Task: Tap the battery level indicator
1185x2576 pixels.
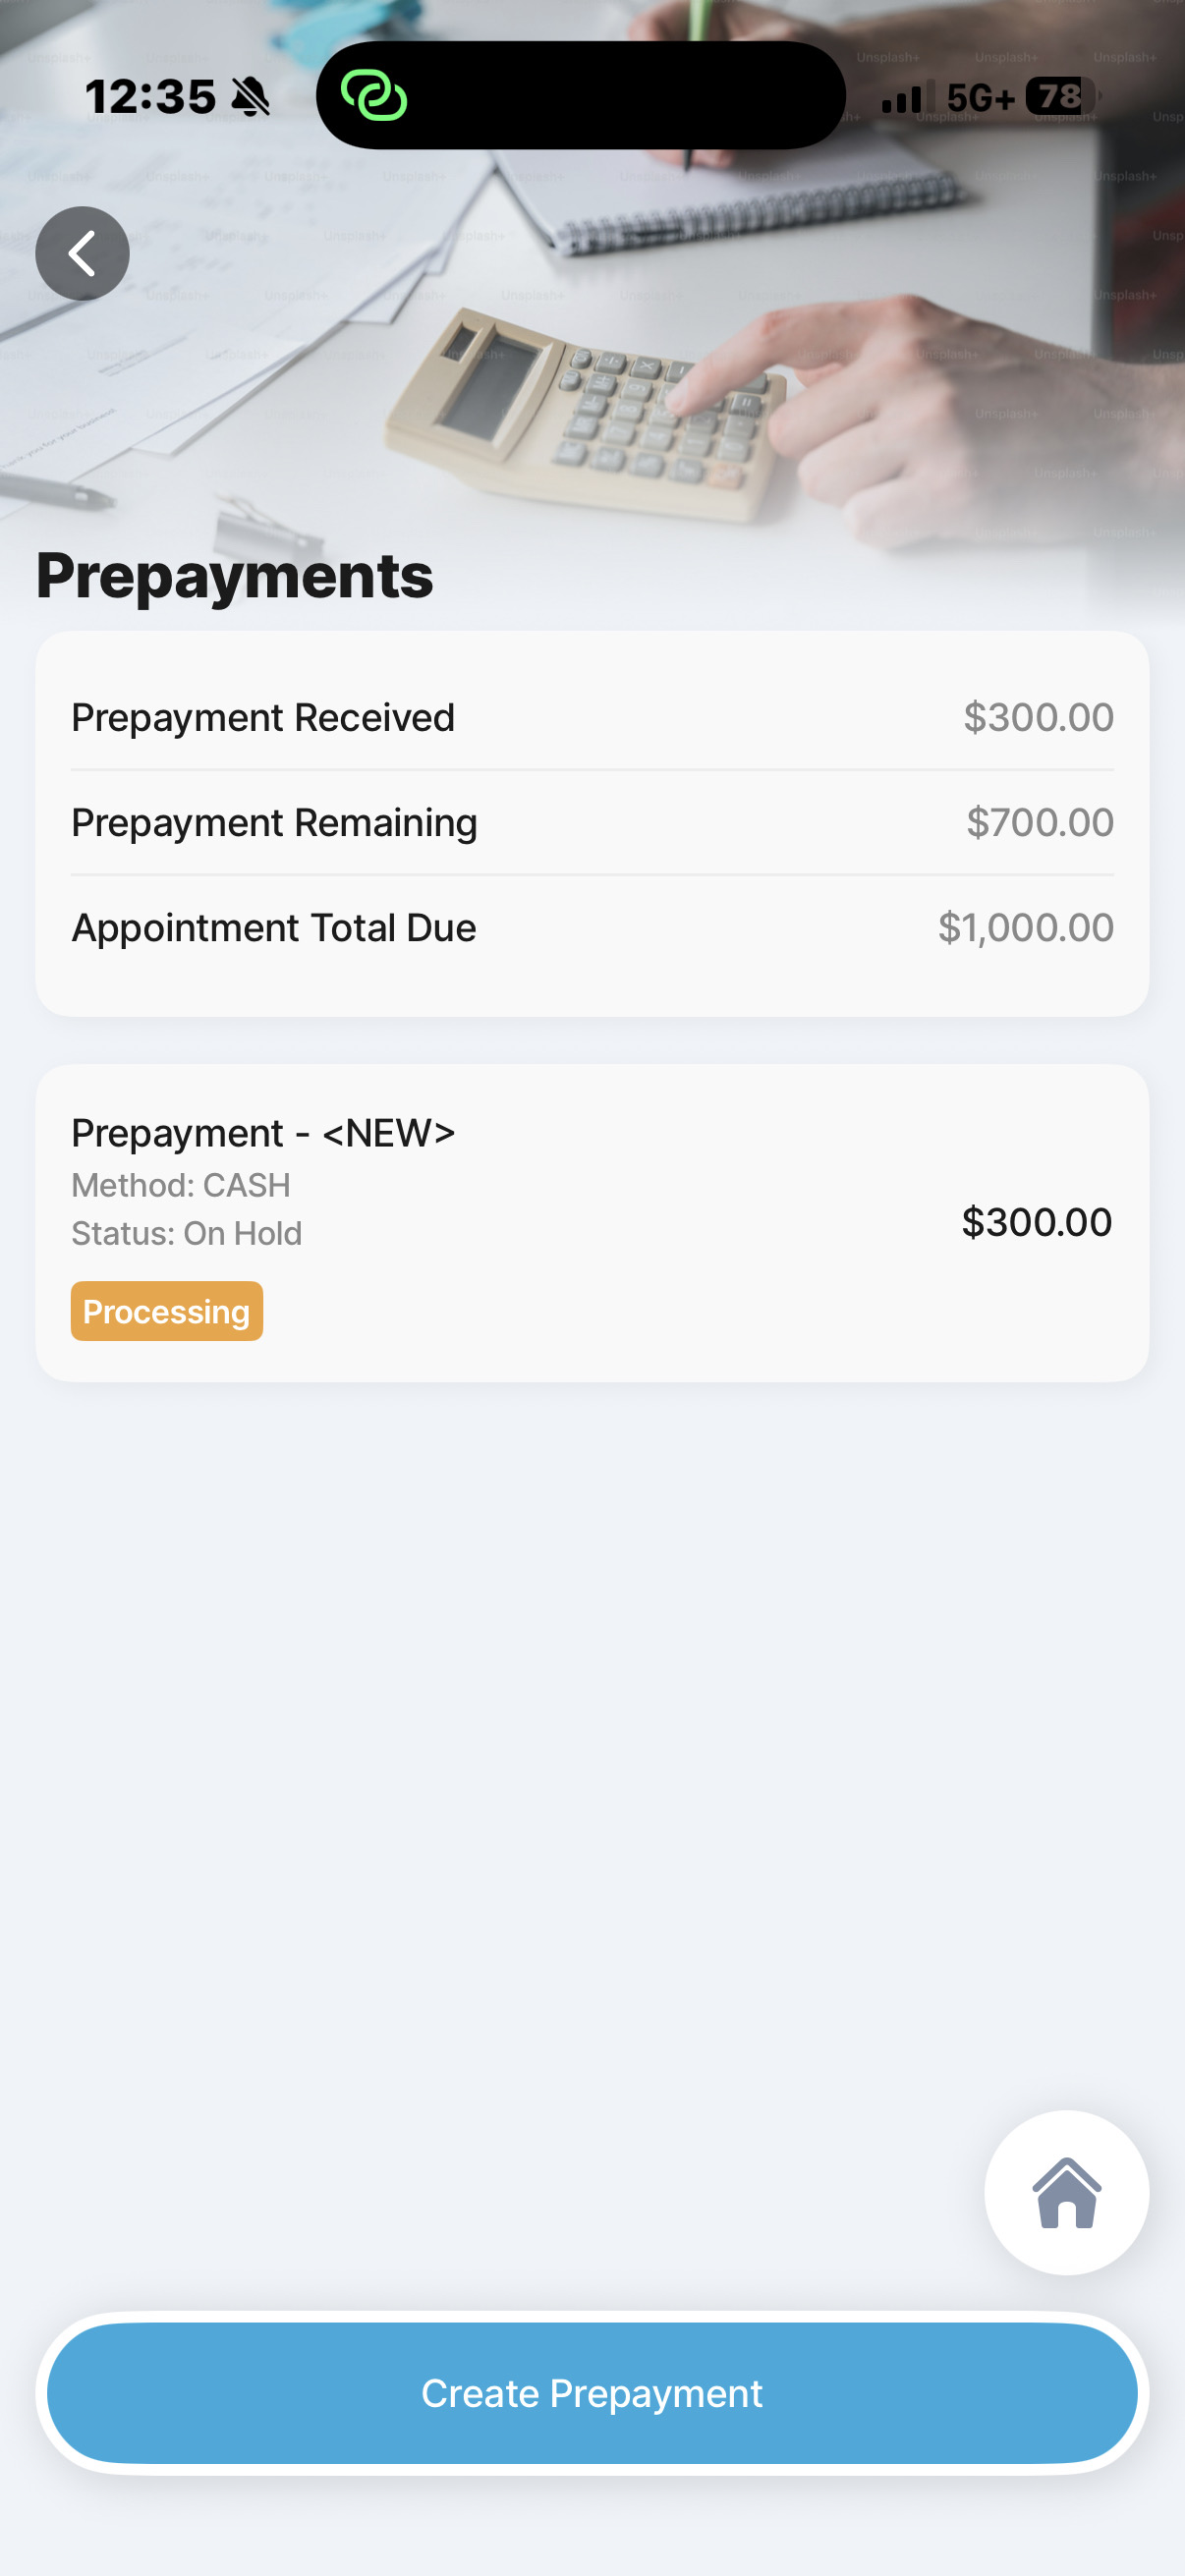Action: click(x=1062, y=96)
